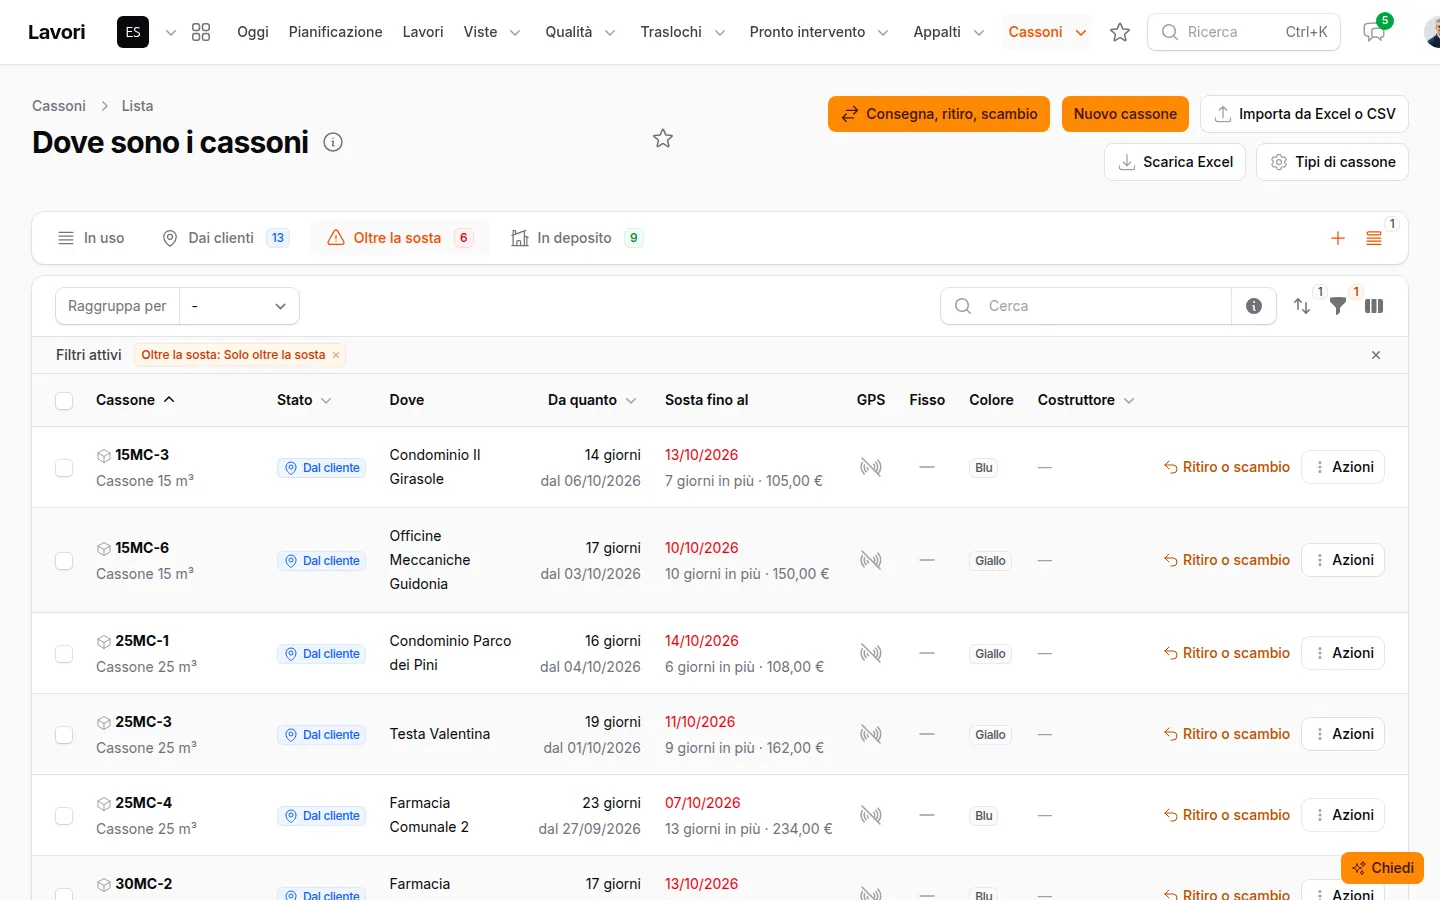This screenshot has height=900, width=1440.
Task: Click the search info icon
Action: click(x=1254, y=306)
